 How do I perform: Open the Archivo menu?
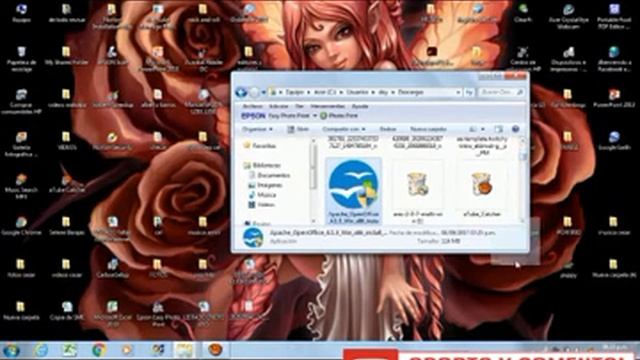click(x=252, y=106)
